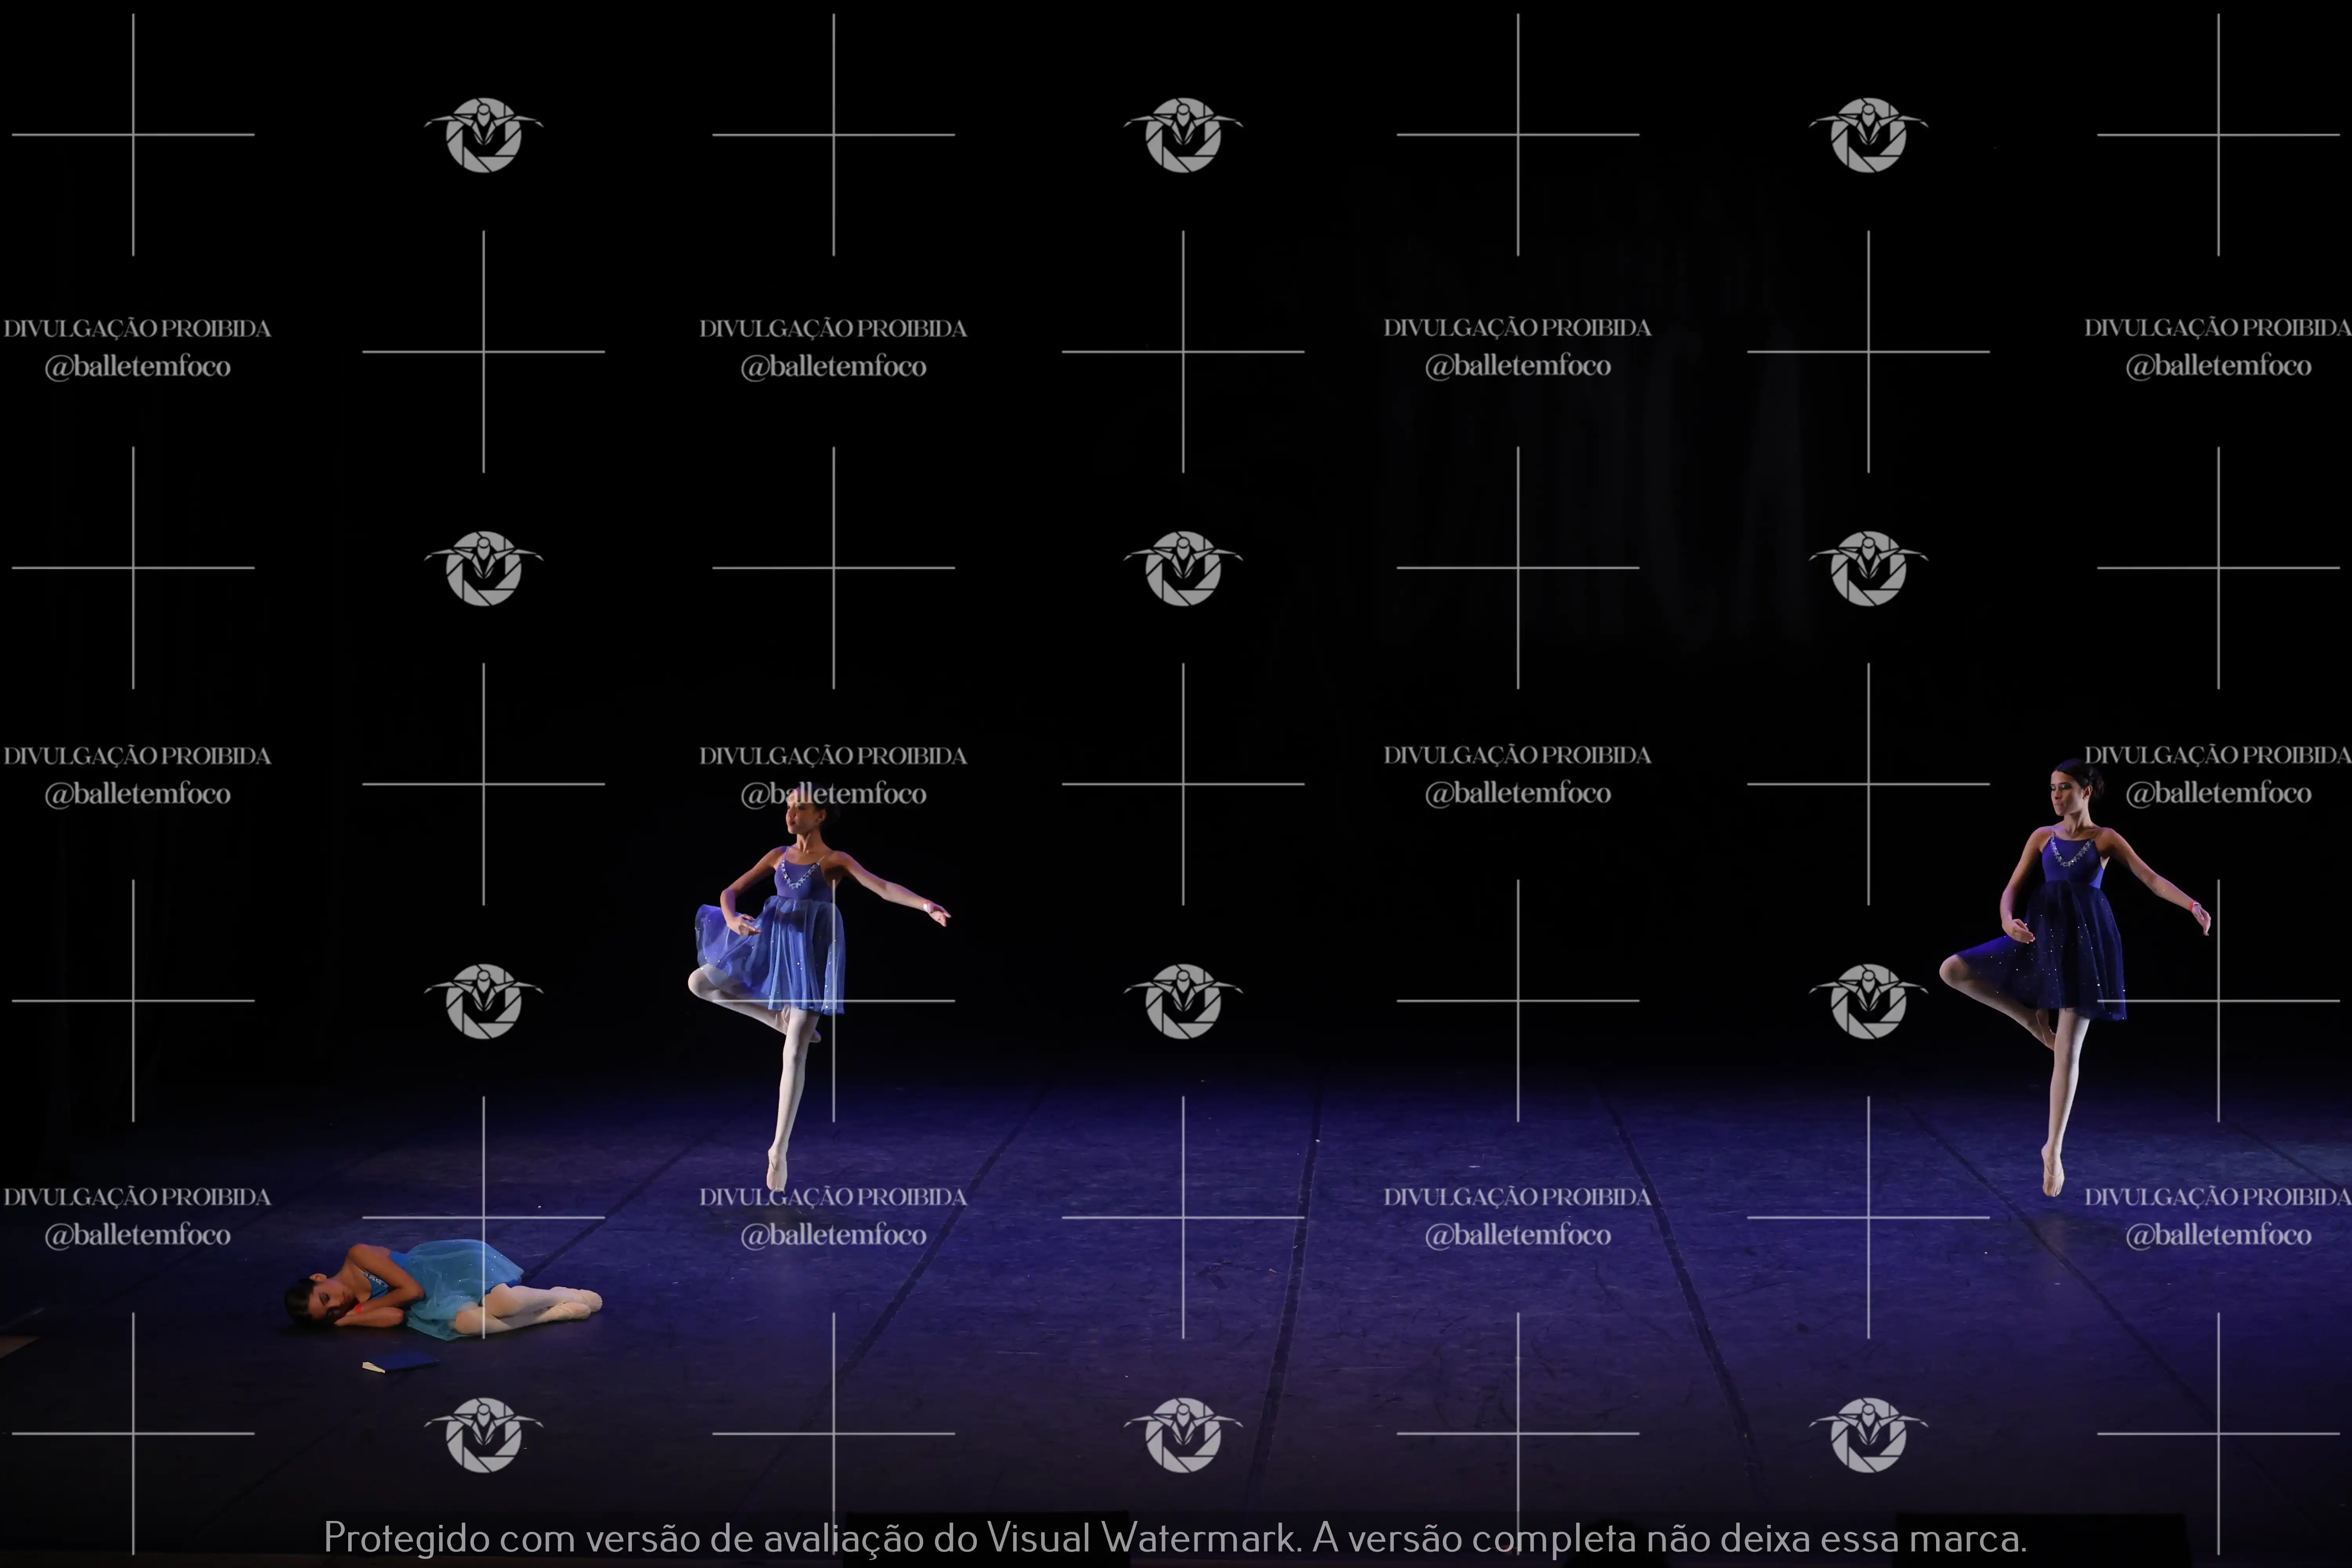
Task: Click the 'Visual Watermark' words in the bottom caption
Action: tap(1141, 1537)
